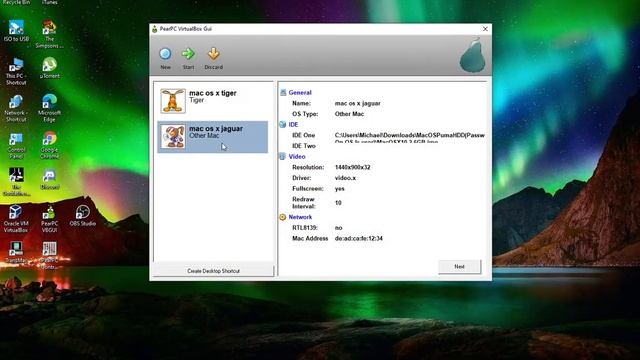Open the General settings section link
Image resolution: width=640 pixels, height=360 pixels.
[300, 93]
